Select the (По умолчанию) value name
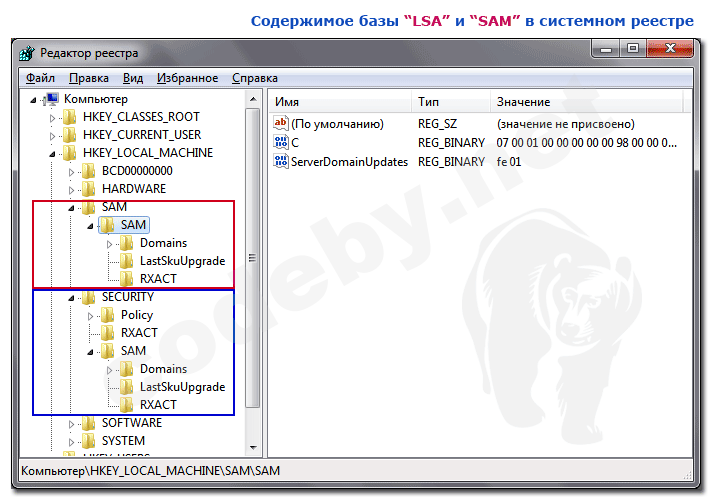Screen dimensions: 715x500 [337, 124]
